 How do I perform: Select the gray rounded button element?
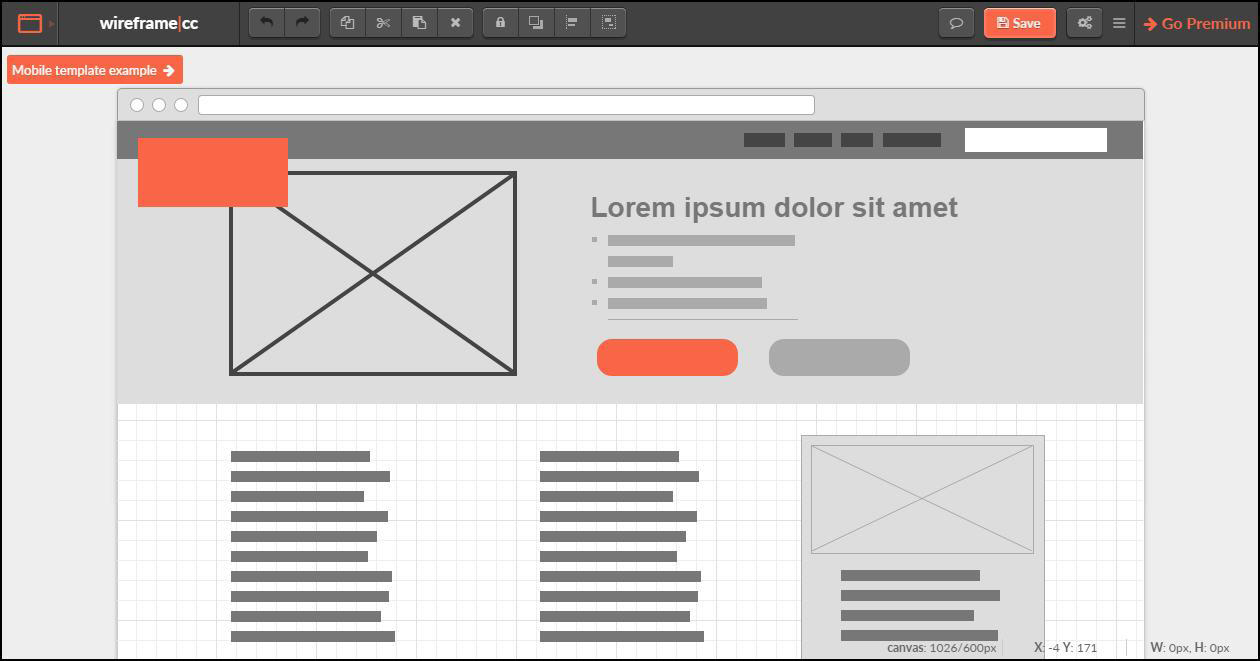tap(839, 357)
